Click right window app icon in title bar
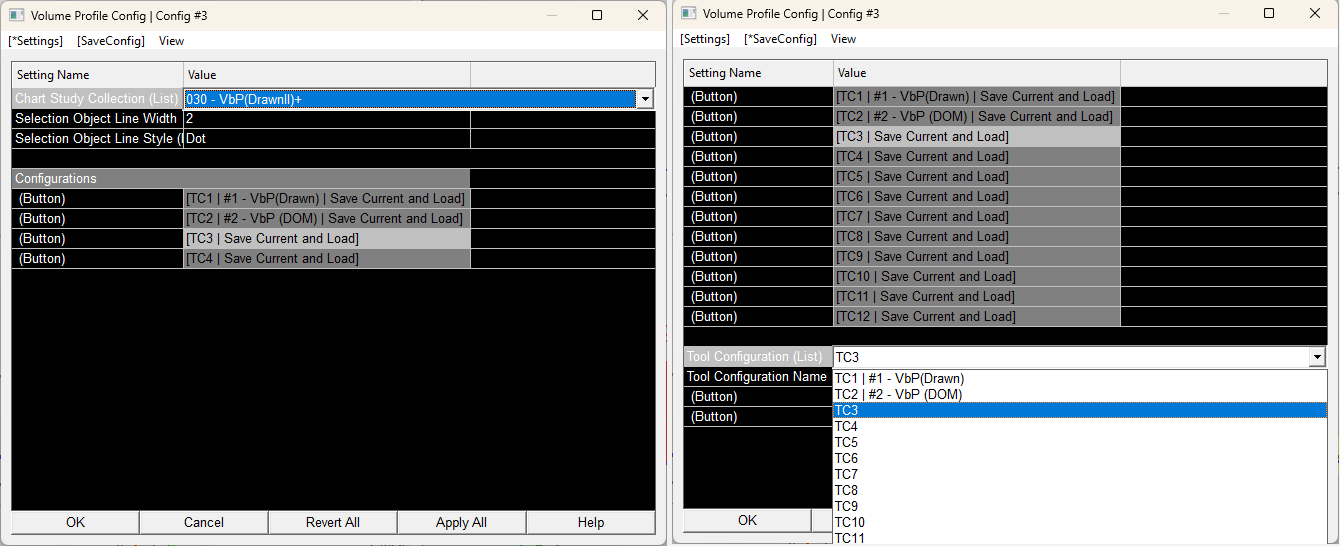Viewport: 1340px width, 546px height. (x=688, y=13)
